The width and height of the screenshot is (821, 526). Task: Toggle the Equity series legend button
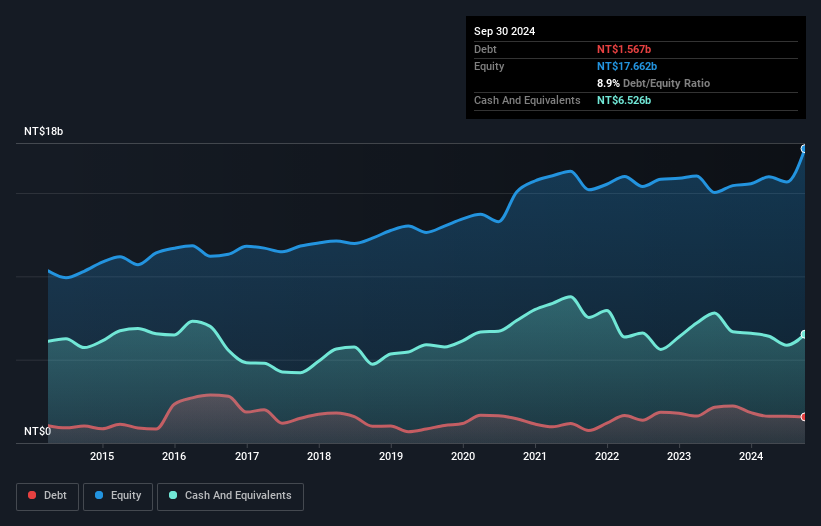pyautogui.click(x=118, y=496)
